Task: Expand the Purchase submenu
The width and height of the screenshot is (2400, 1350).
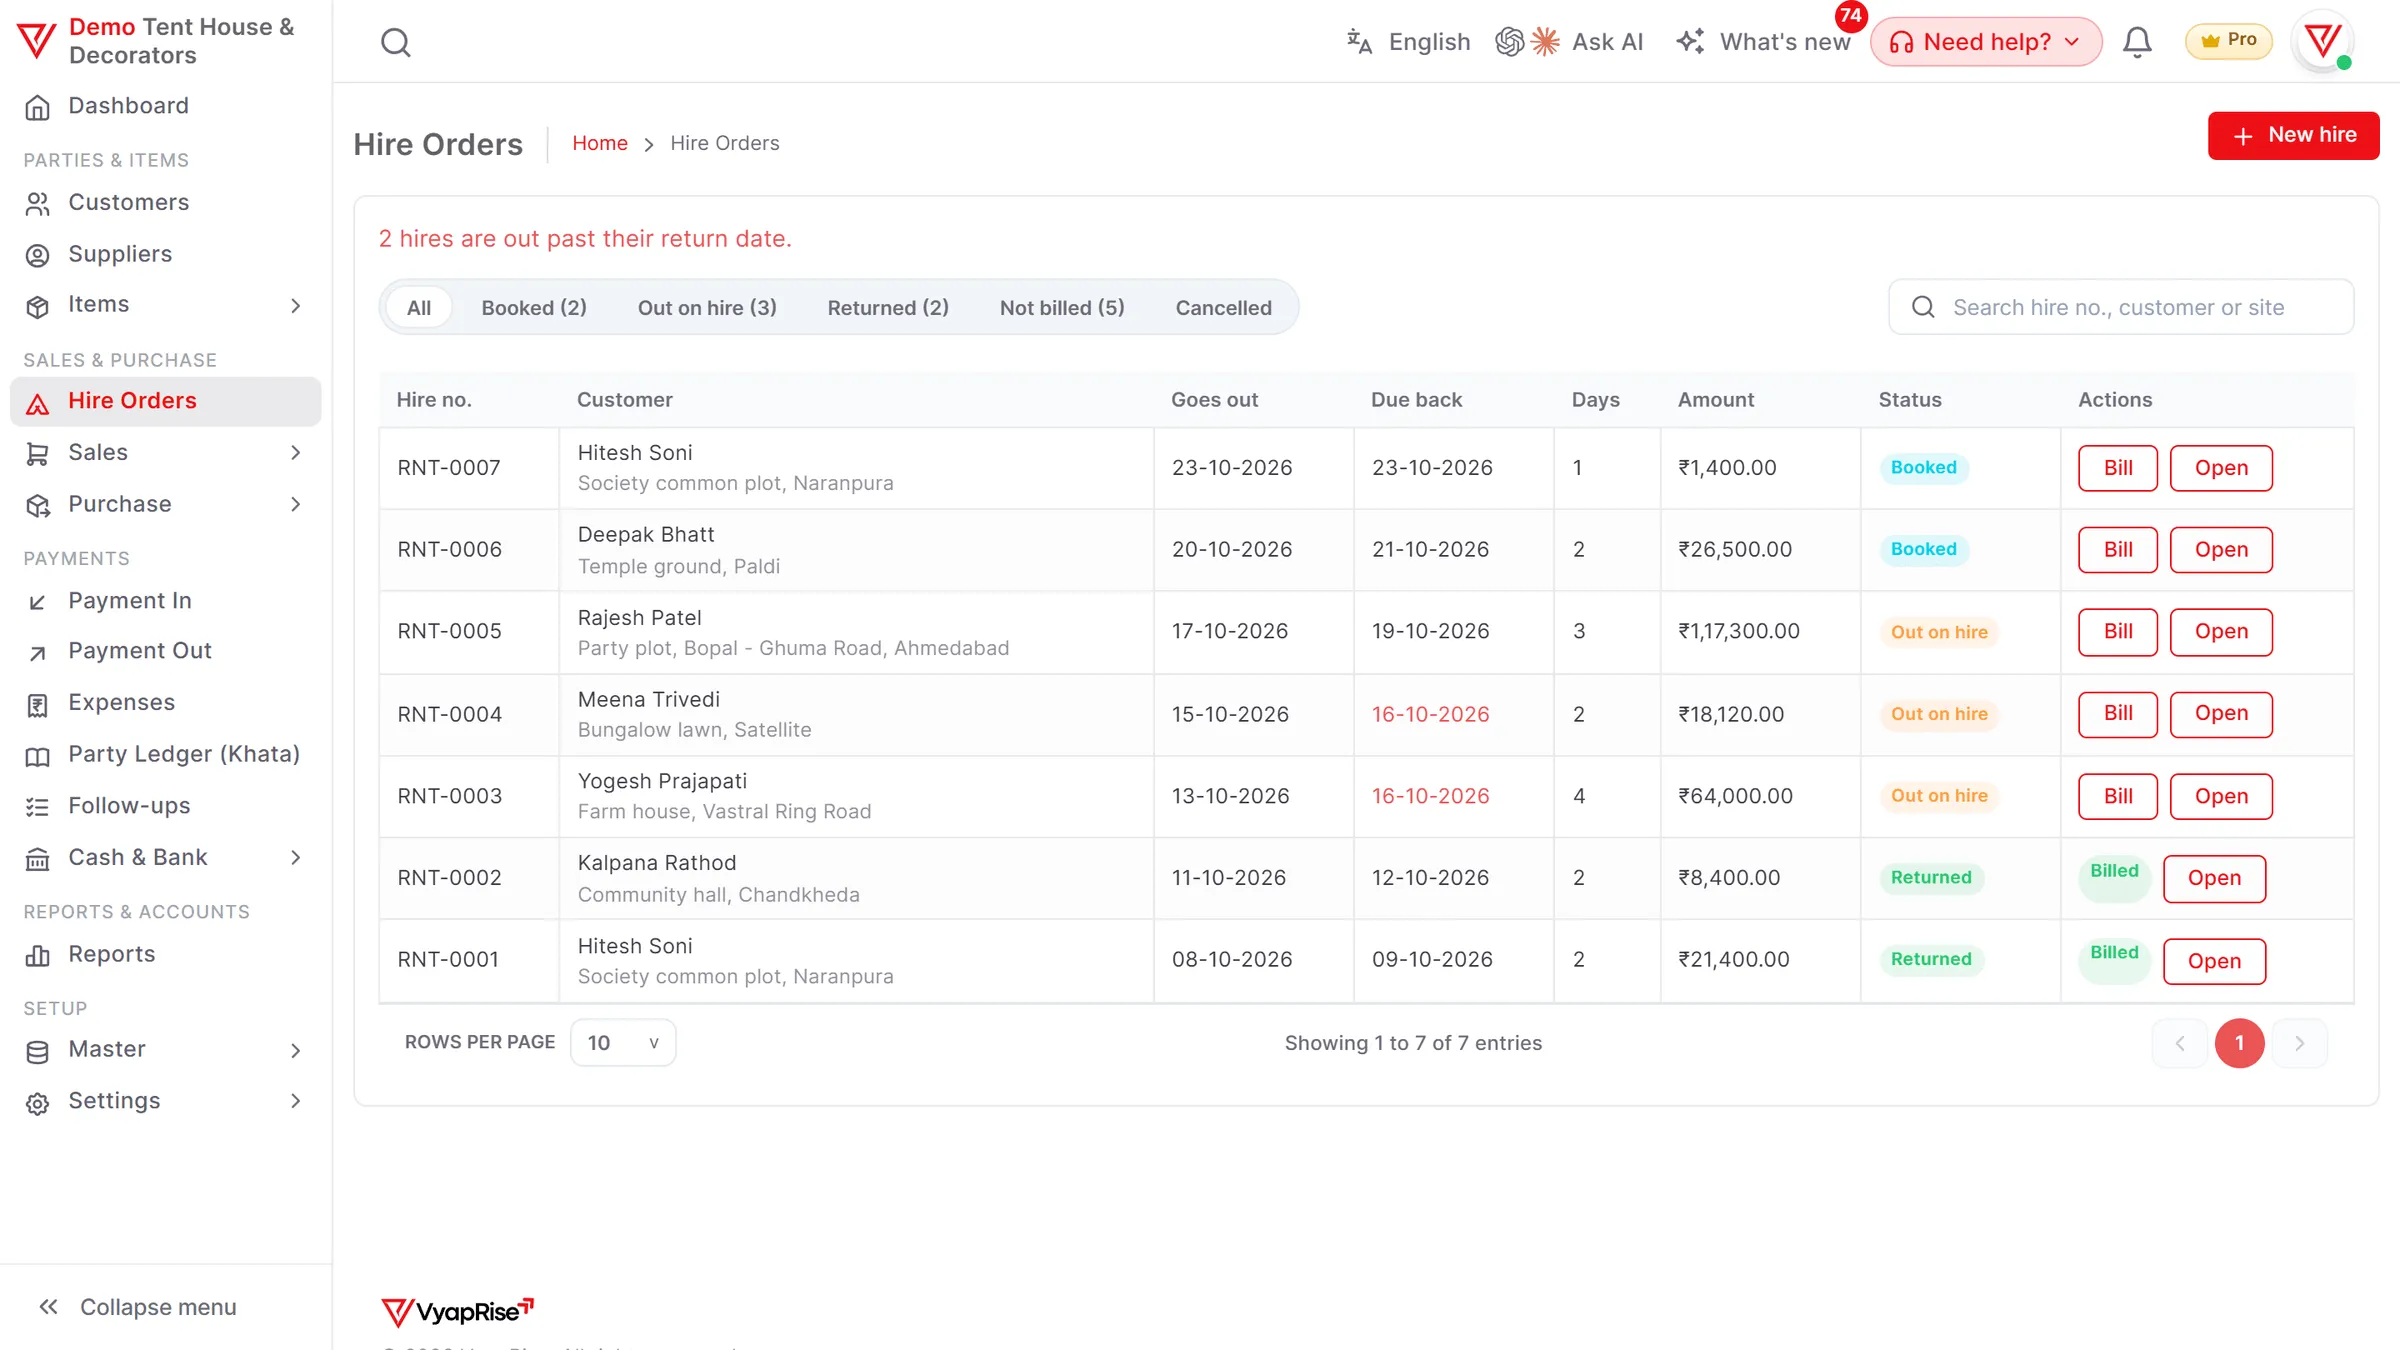Action: [x=295, y=505]
